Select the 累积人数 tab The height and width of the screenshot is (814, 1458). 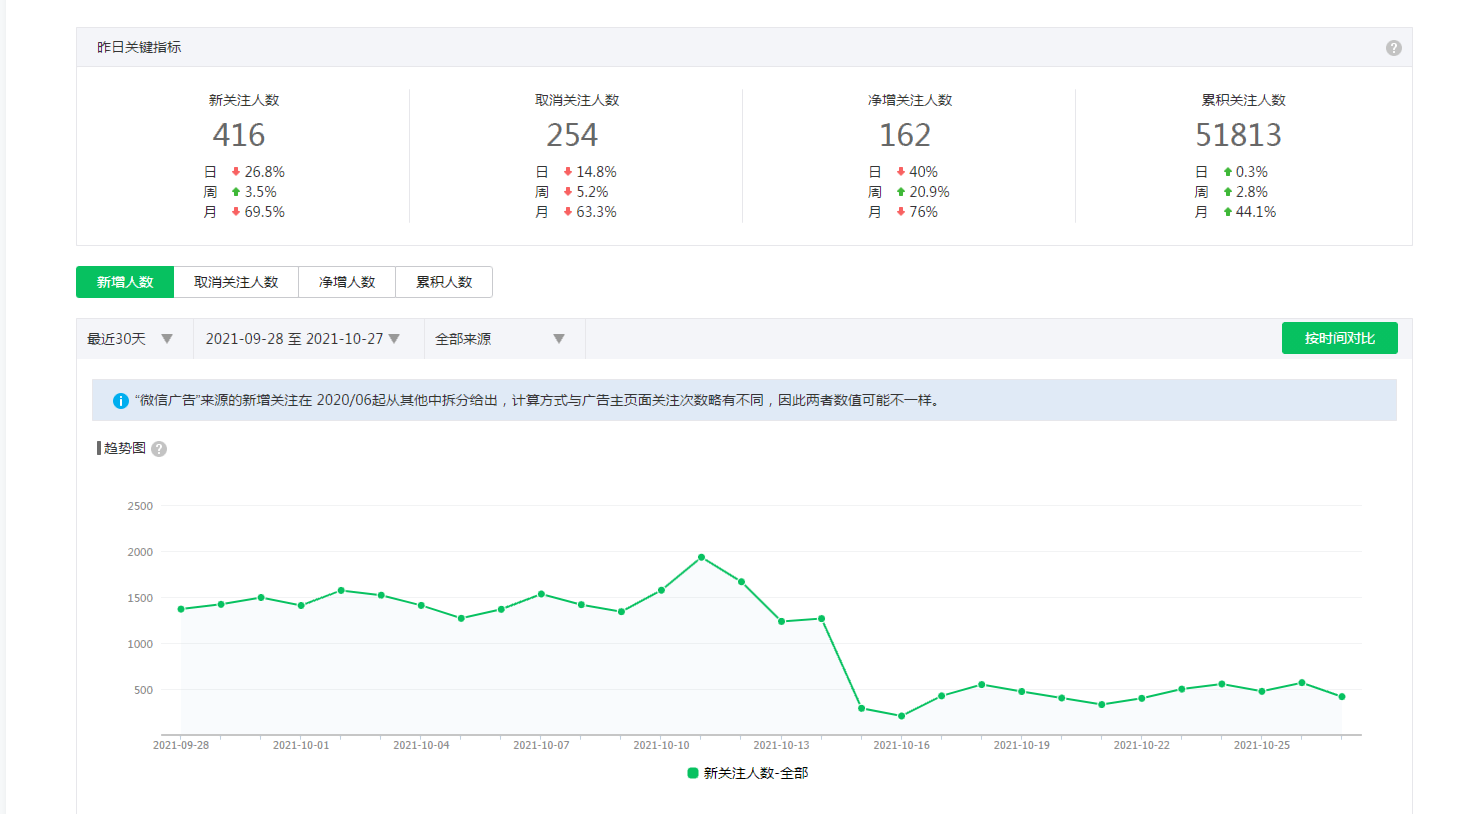[444, 282]
